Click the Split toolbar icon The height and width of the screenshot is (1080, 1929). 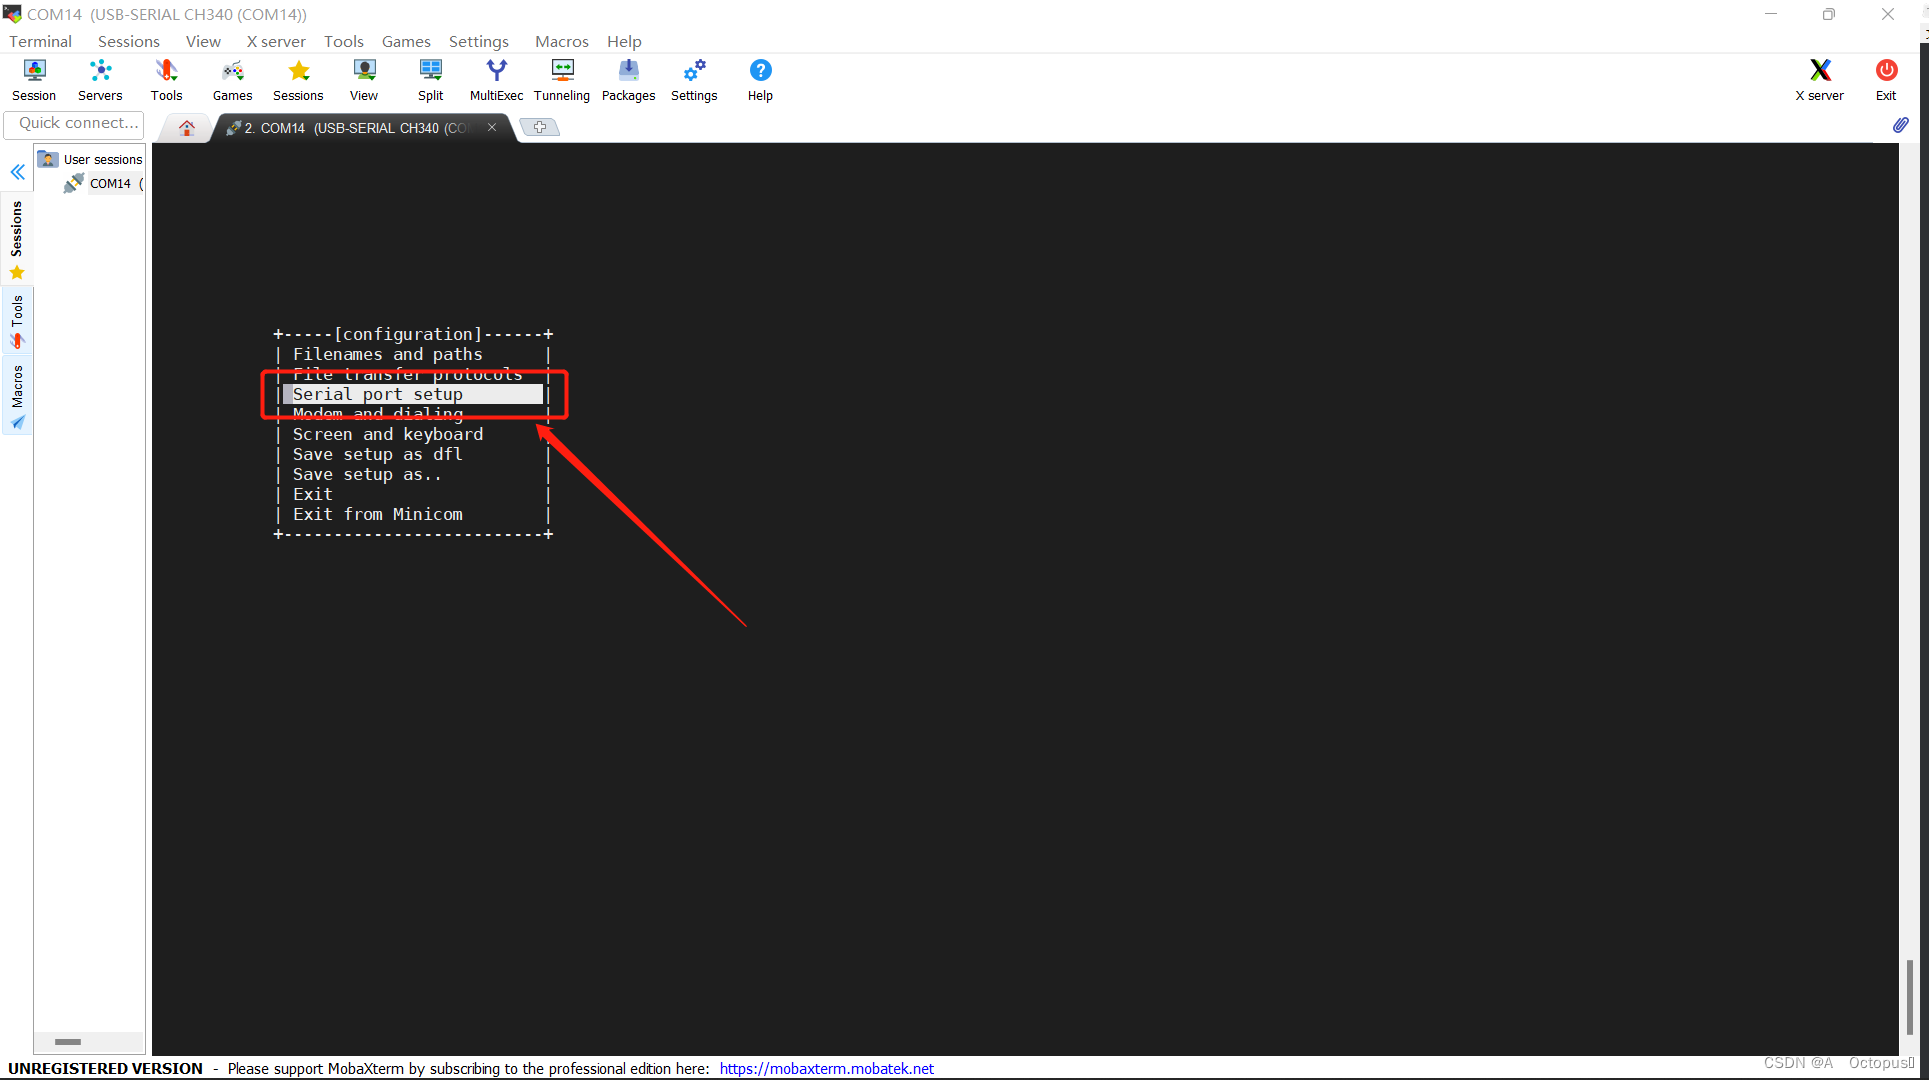point(431,80)
